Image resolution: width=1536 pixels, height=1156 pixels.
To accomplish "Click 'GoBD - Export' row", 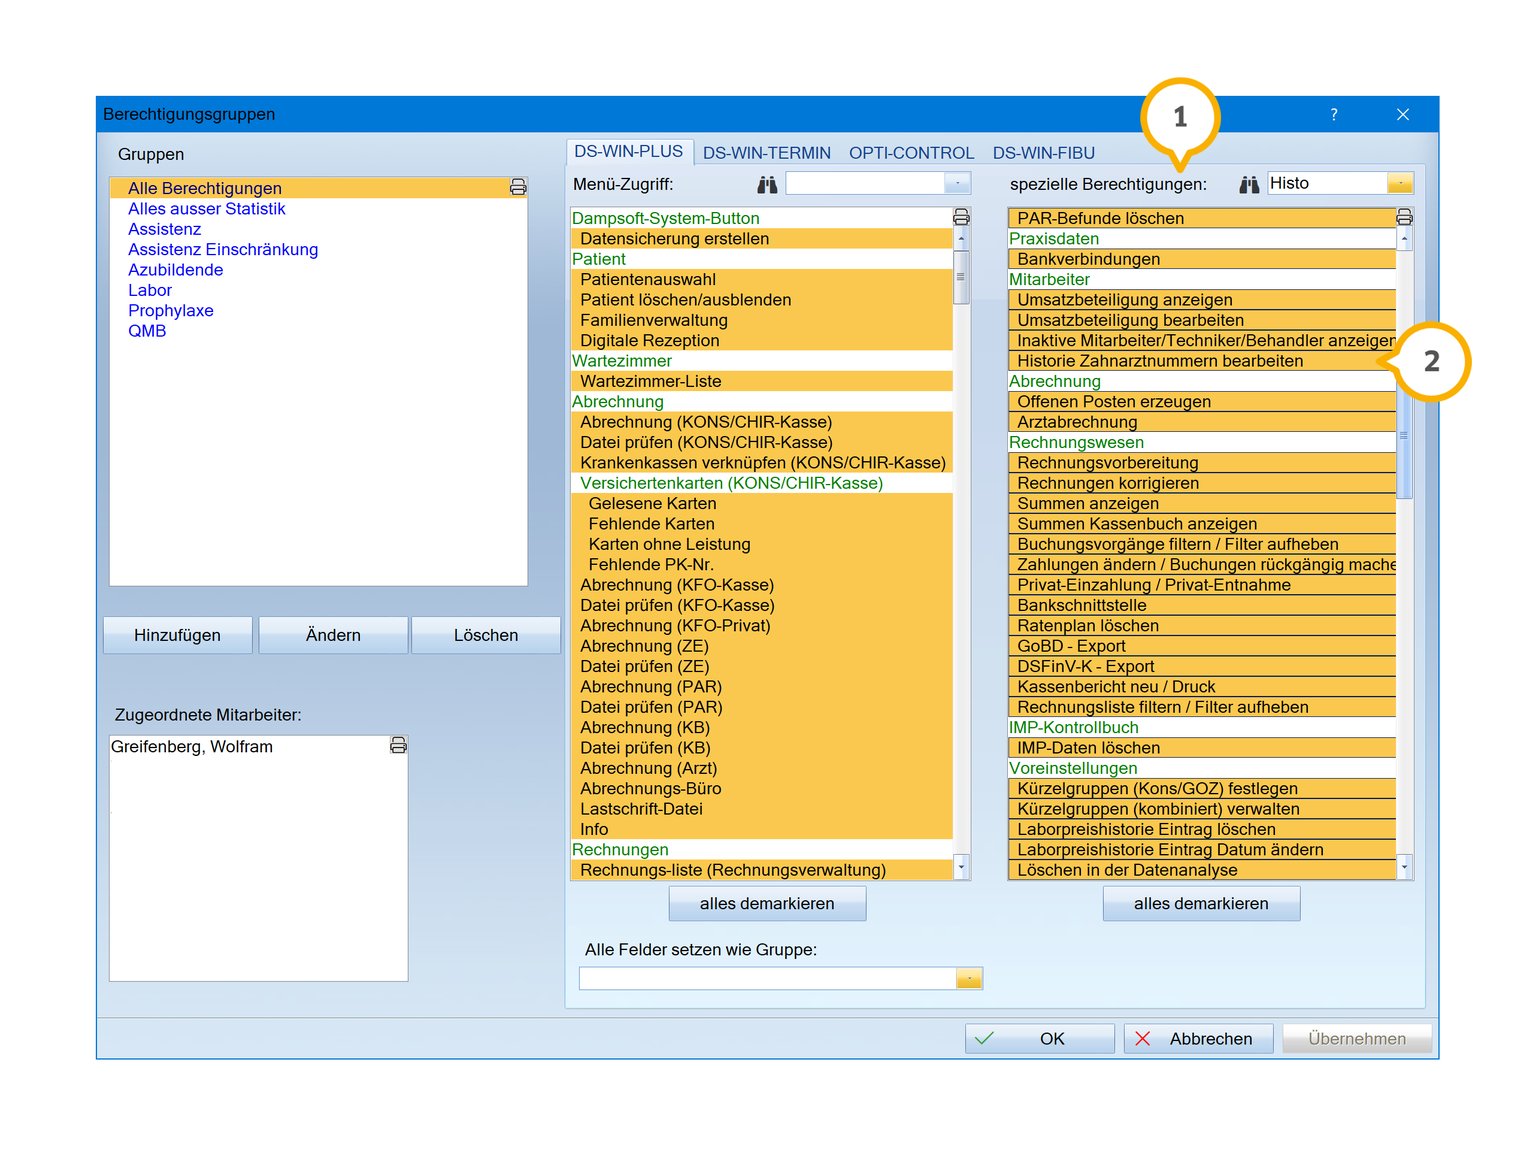I will click(1202, 646).
